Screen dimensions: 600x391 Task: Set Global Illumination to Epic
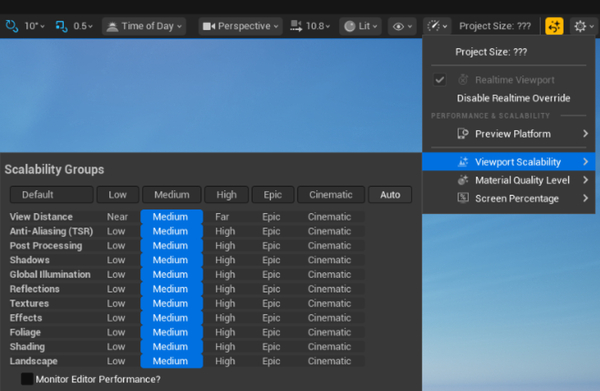[271, 275]
